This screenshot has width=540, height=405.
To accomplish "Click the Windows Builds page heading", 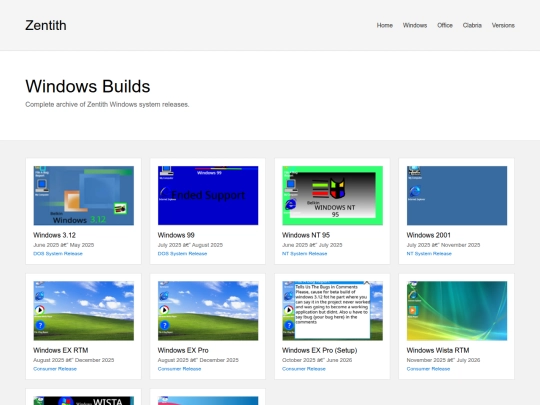I will pyautogui.click(x=88, y=86).
